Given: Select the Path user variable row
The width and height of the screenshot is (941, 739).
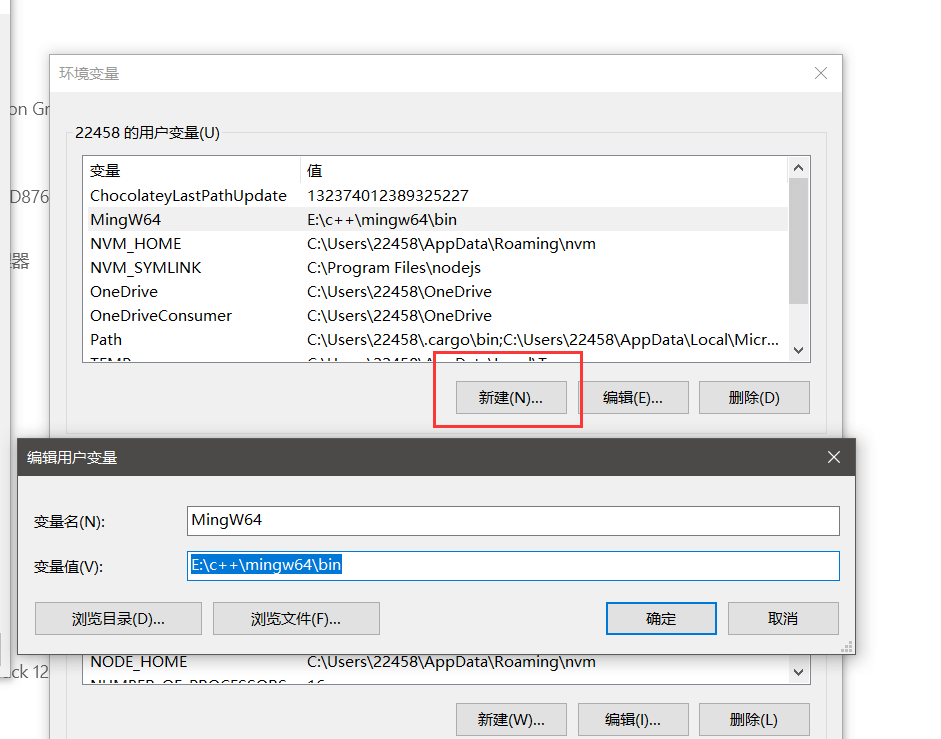Looking at the screenshot, I should pos(106,340).
